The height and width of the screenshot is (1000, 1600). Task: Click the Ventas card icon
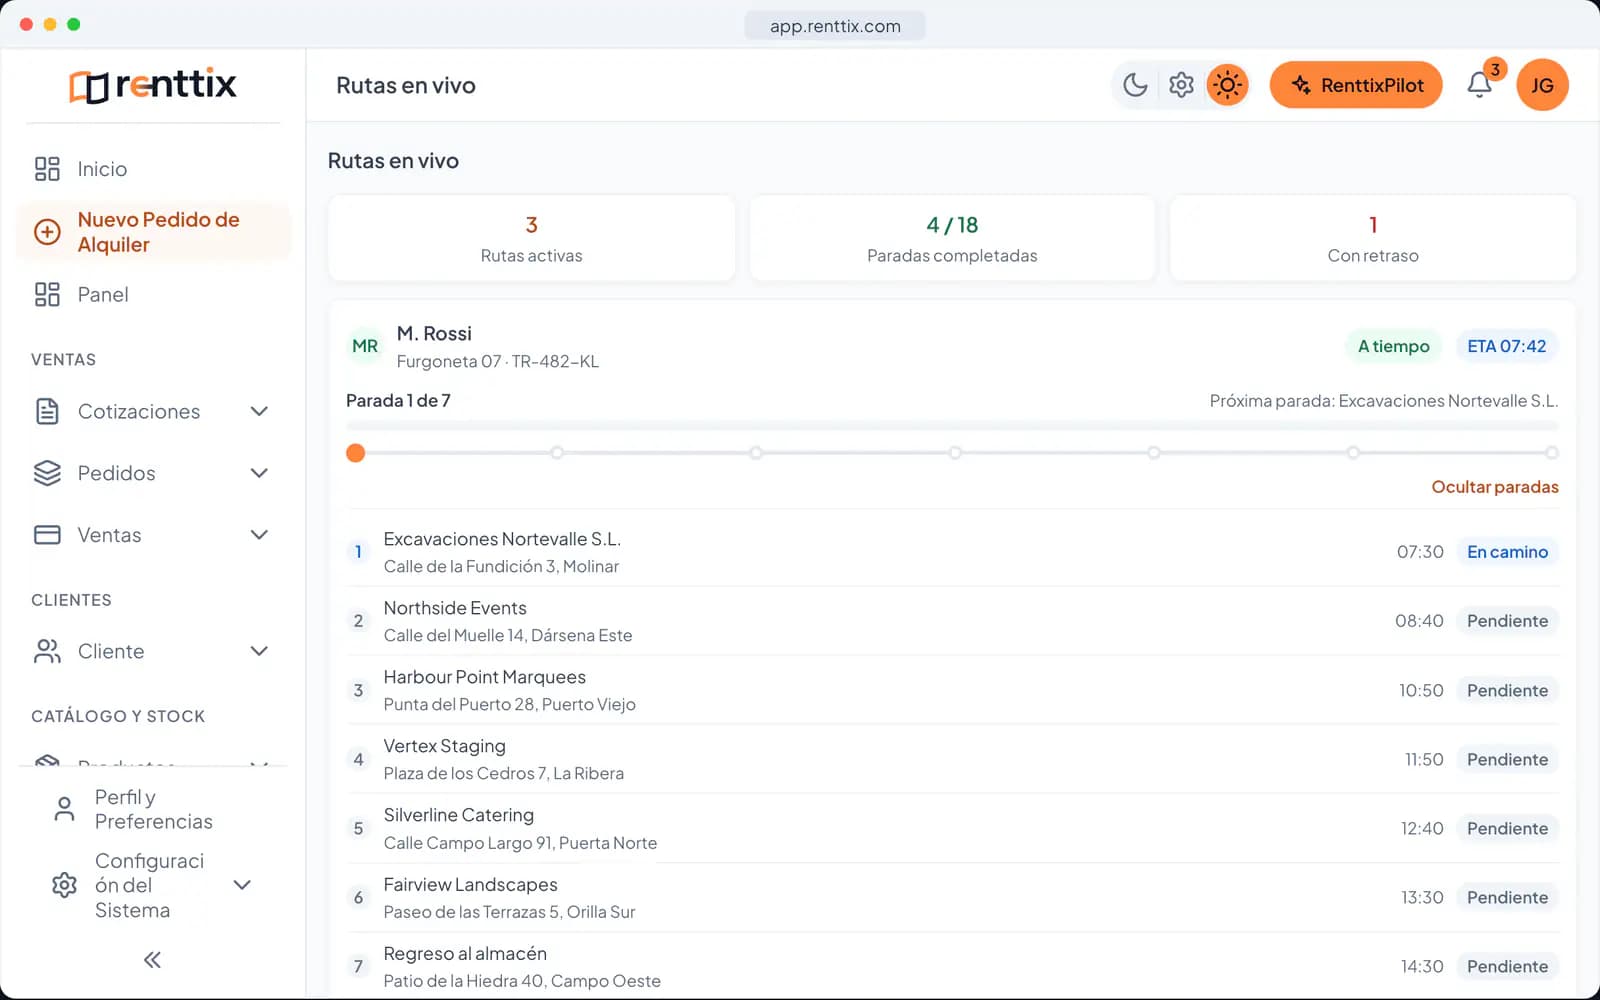point(47,535)
